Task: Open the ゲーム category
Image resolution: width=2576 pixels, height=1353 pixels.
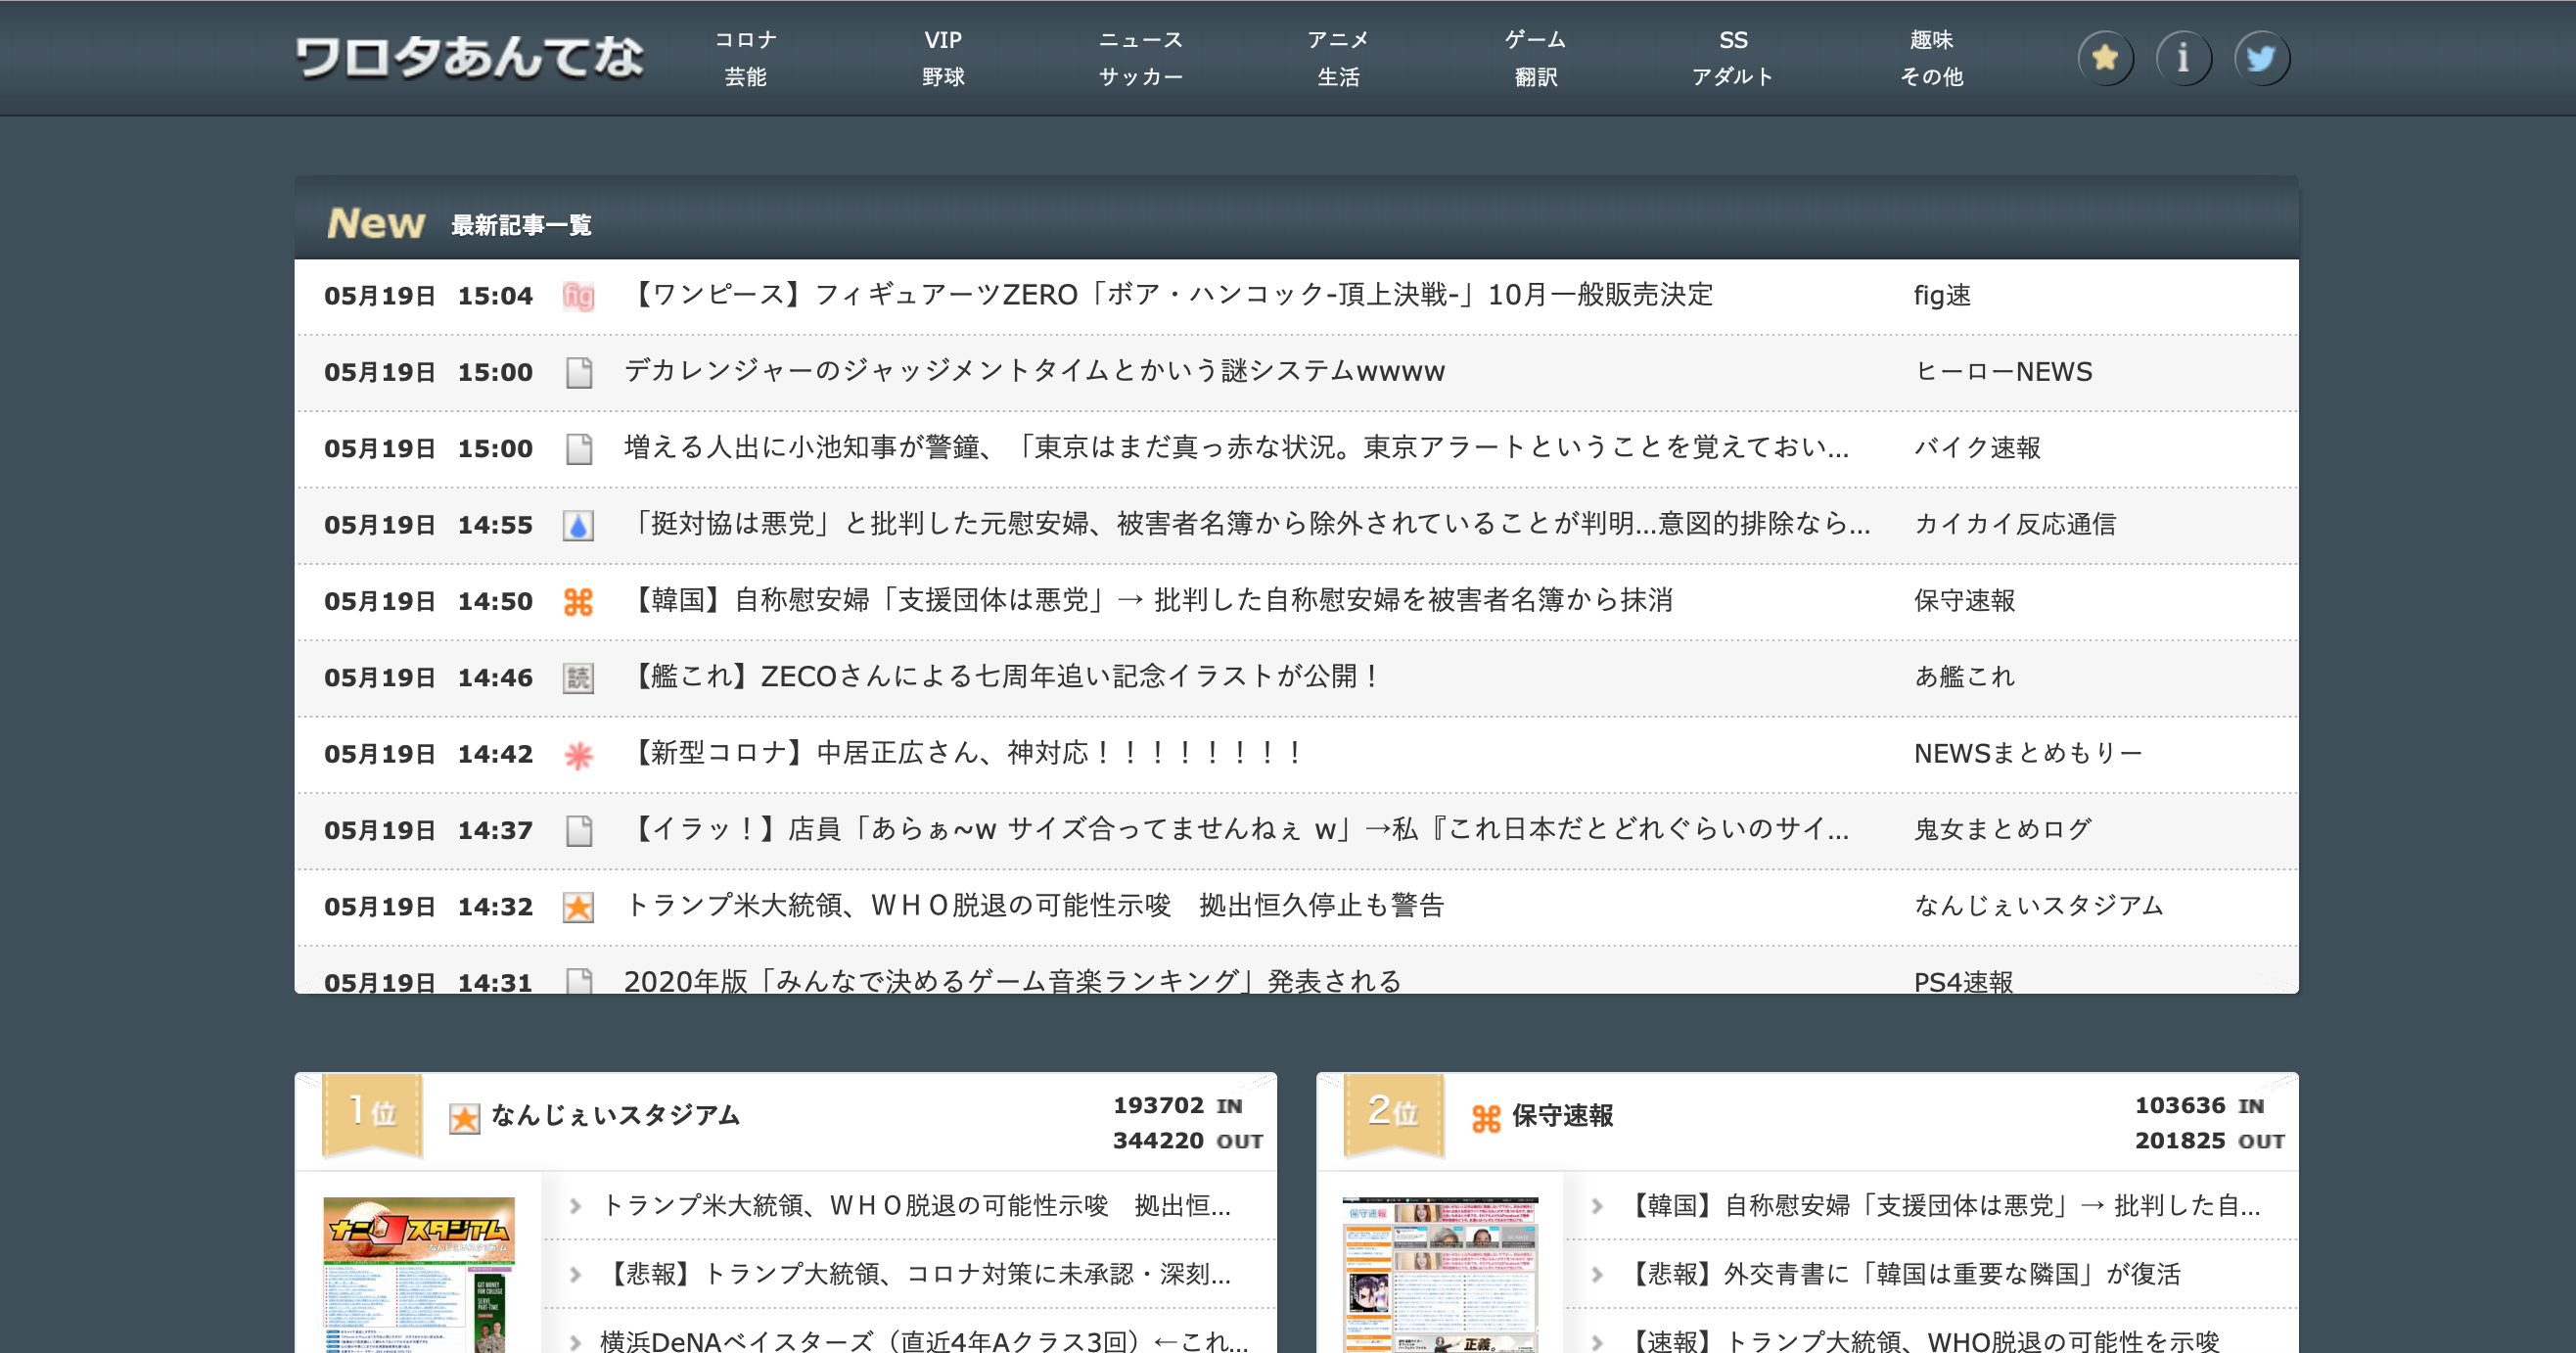Action: (x=1536, y=40)
